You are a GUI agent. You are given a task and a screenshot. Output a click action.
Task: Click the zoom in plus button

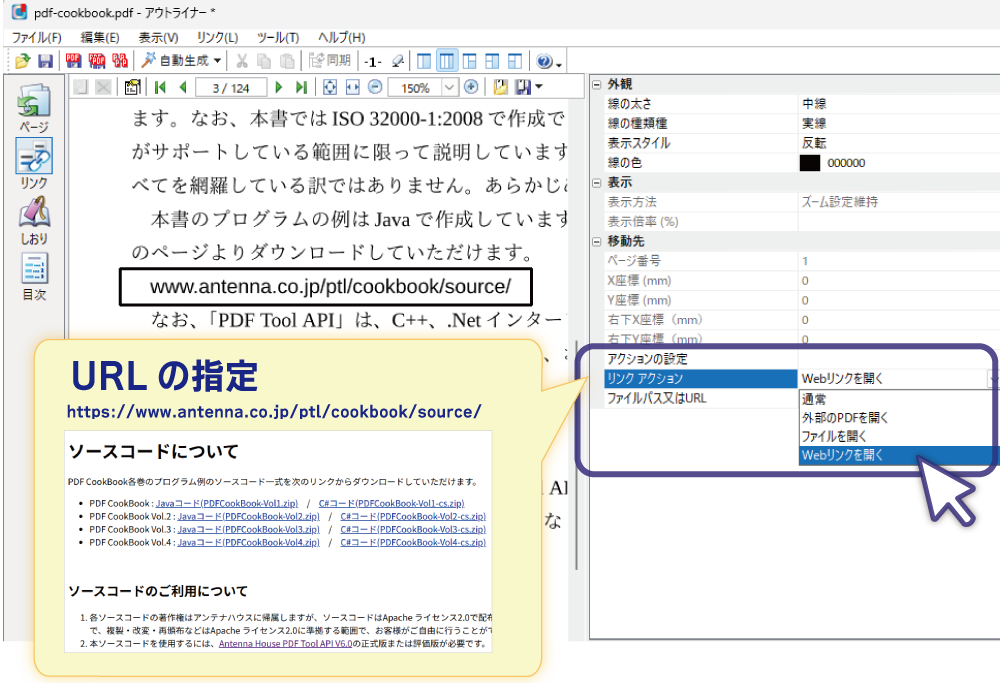point(471,87)
